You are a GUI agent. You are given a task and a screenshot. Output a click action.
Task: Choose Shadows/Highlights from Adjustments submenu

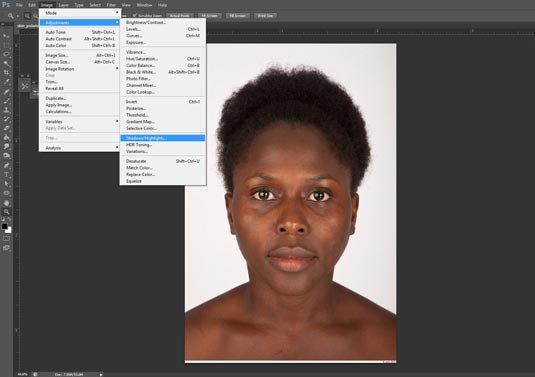163,138
